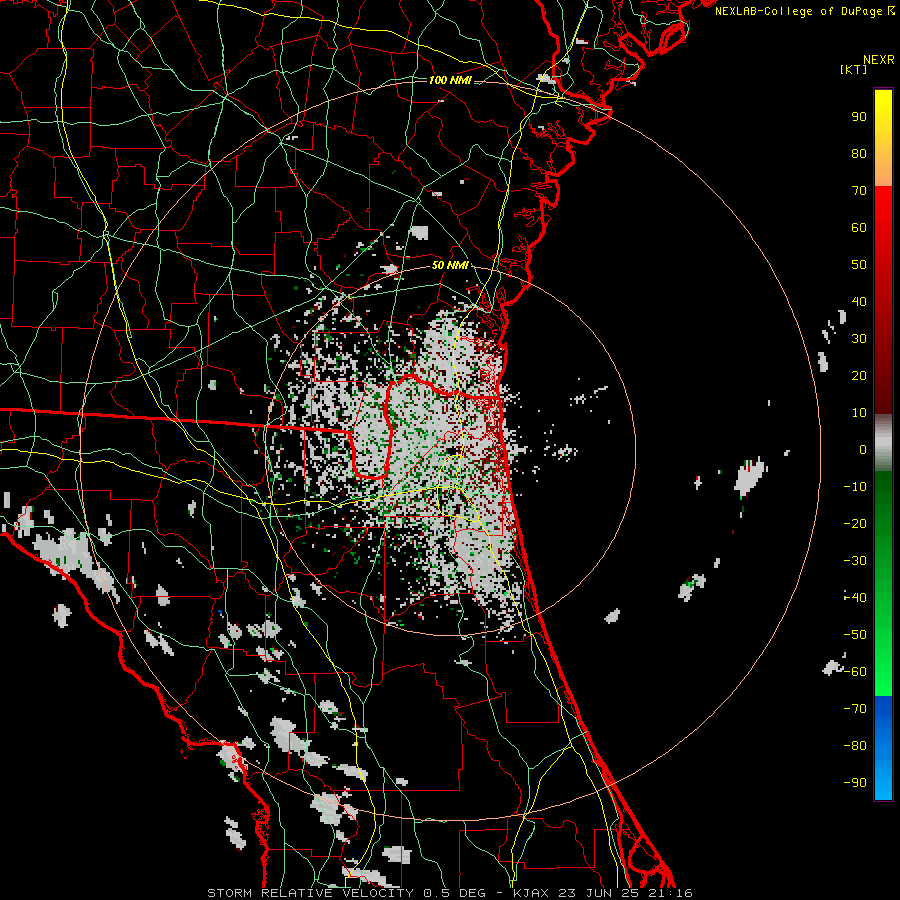Click the "-40" value on velocity scale
Image resolution: width=900 pixels, height=900 pixels.
pyautogui.click(x=855, y=598)
